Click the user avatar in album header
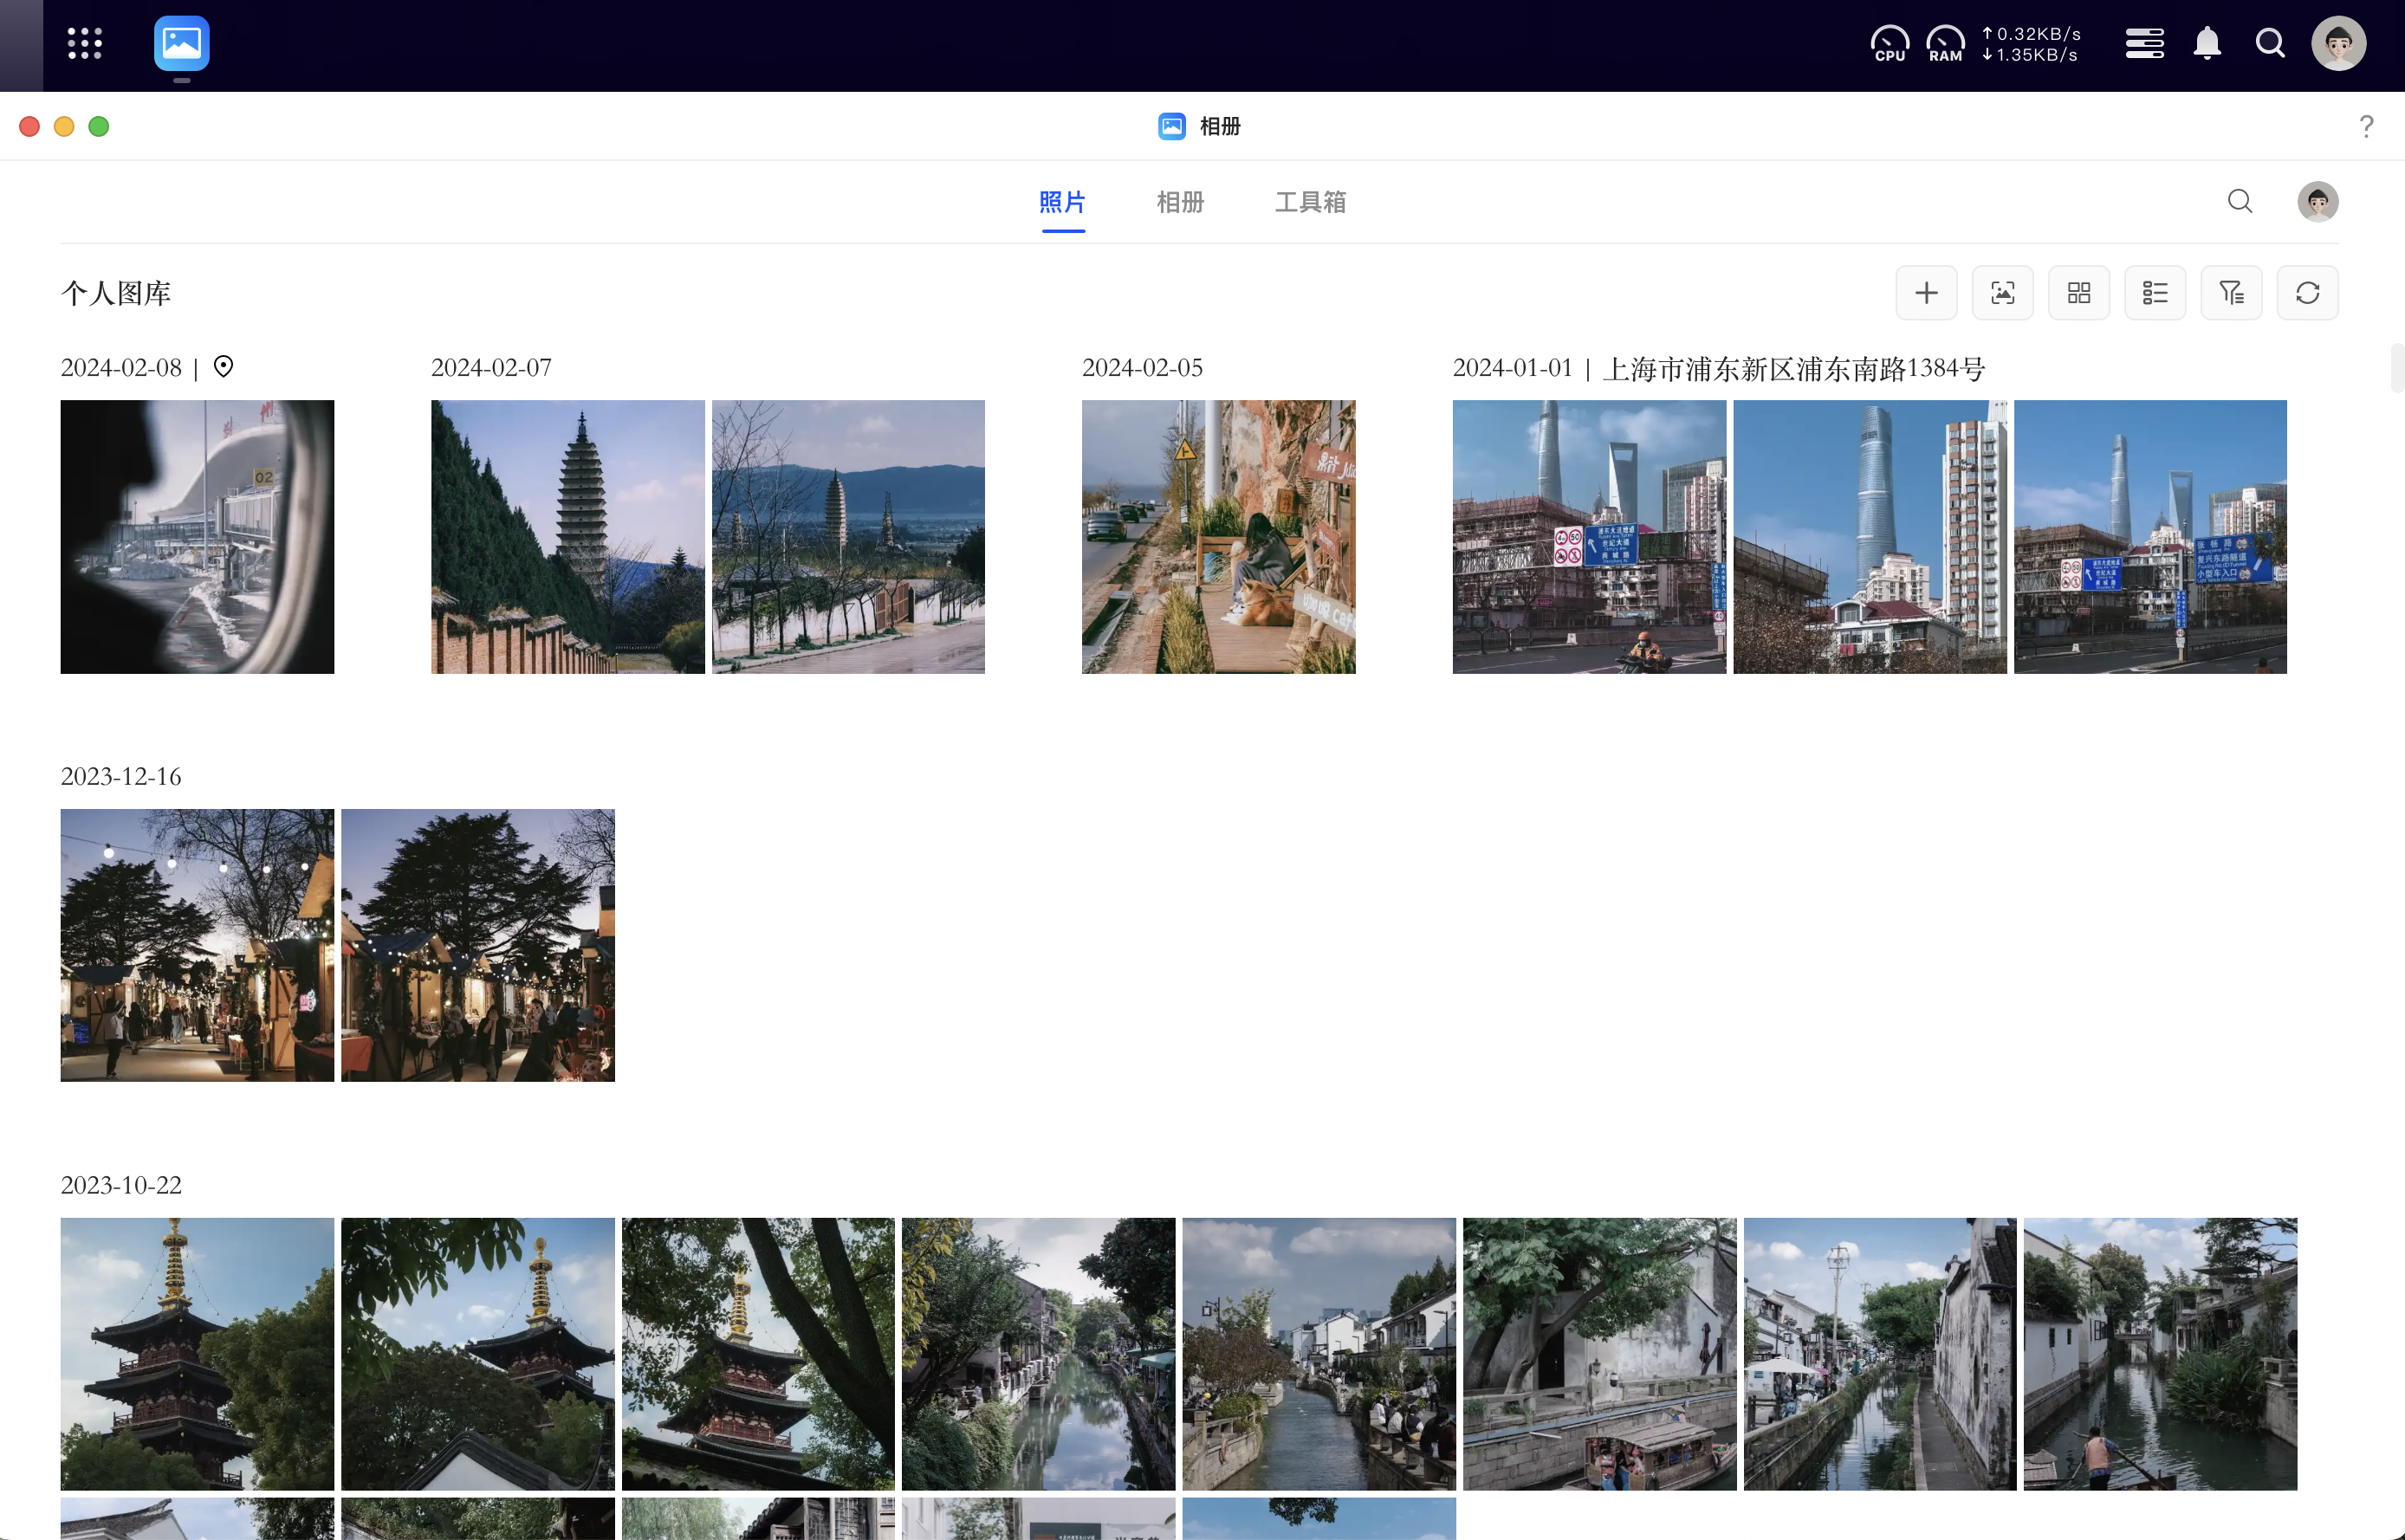Viewport: 2405px width, 1540px height. (2317, 202)
